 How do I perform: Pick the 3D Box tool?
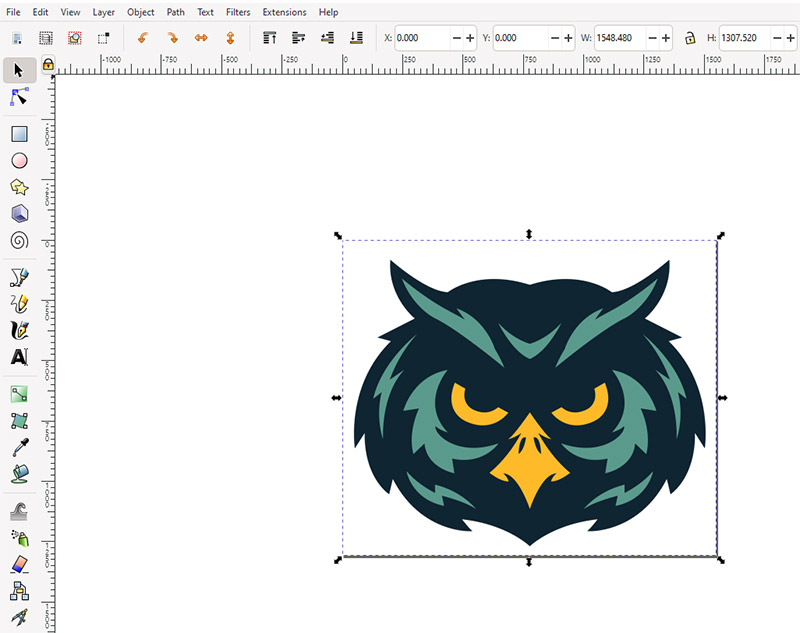tap(19, 214)
